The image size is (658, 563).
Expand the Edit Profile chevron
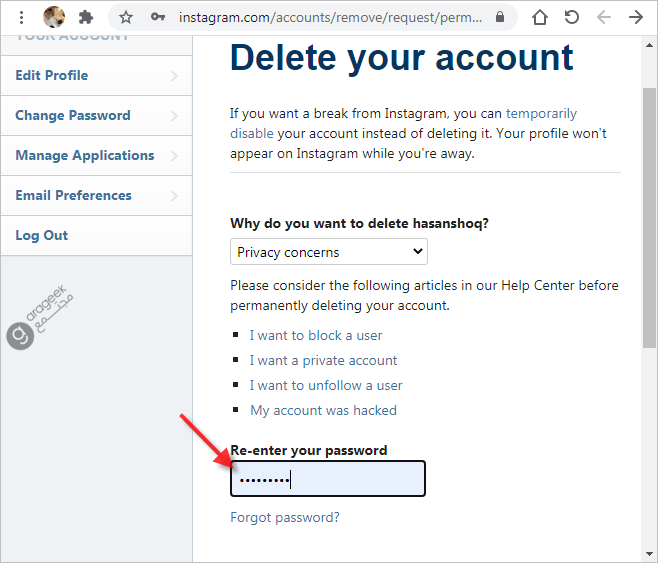pos(175,76)
